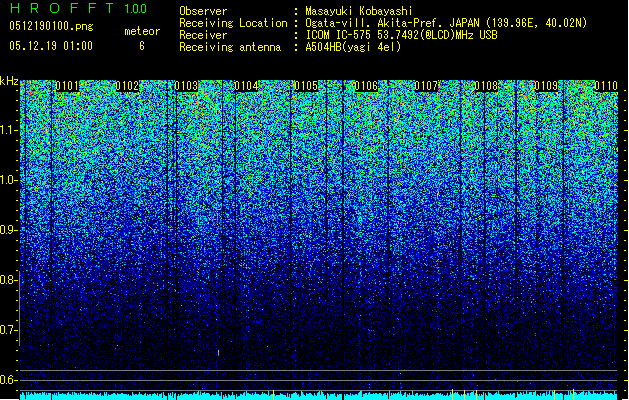This screenshot has width=629, height=400.
Task: Click the 1.1 frequency axis label
Action: pyautogui.click(x=8, y=130)
